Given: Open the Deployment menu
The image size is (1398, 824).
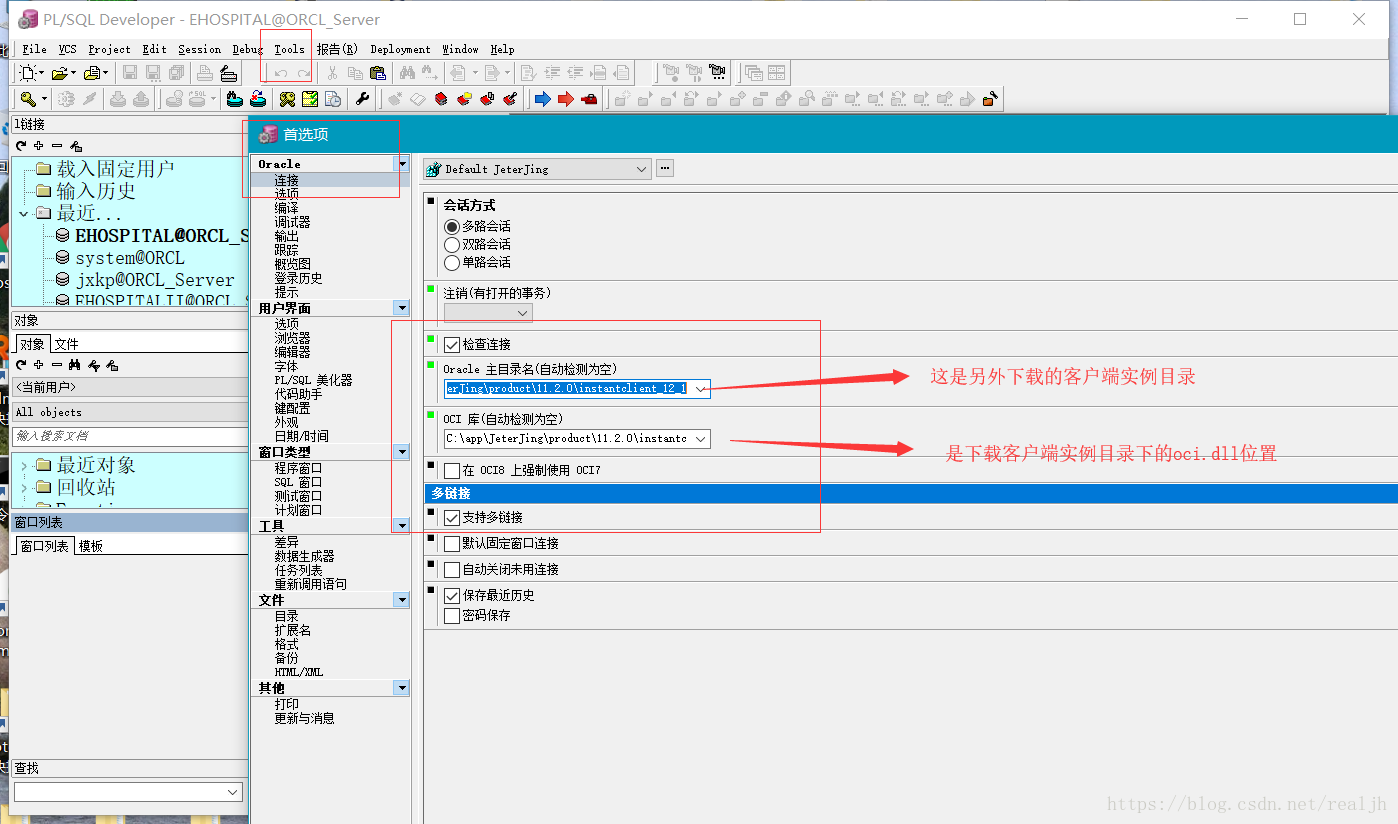Looking at the screenshot, I should 400,49.
